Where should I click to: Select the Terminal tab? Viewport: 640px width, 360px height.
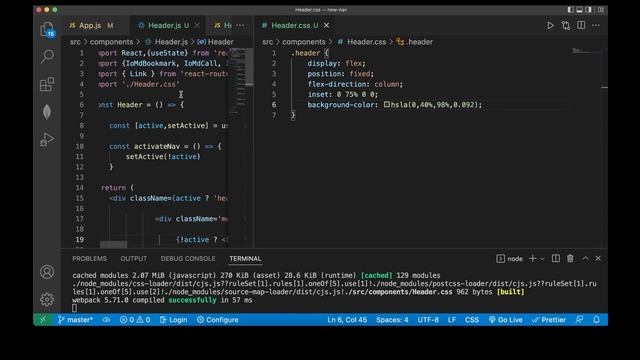tap(245, 259)
